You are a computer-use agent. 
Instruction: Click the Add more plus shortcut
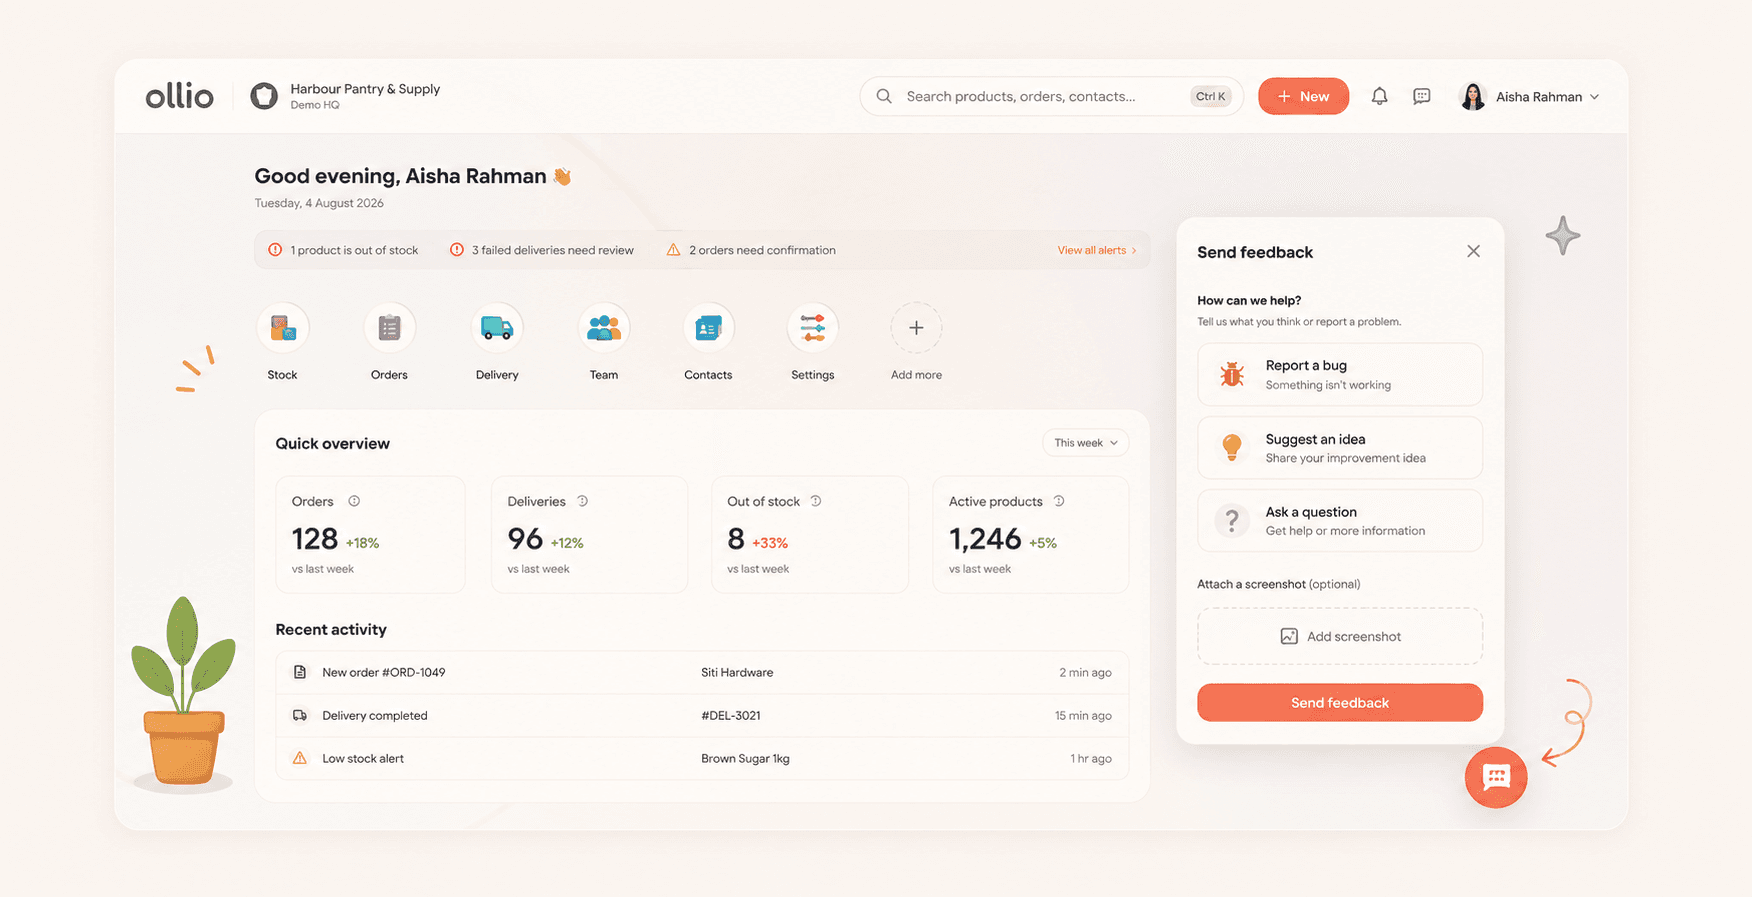pyautogui.click(x=916, y=328)
